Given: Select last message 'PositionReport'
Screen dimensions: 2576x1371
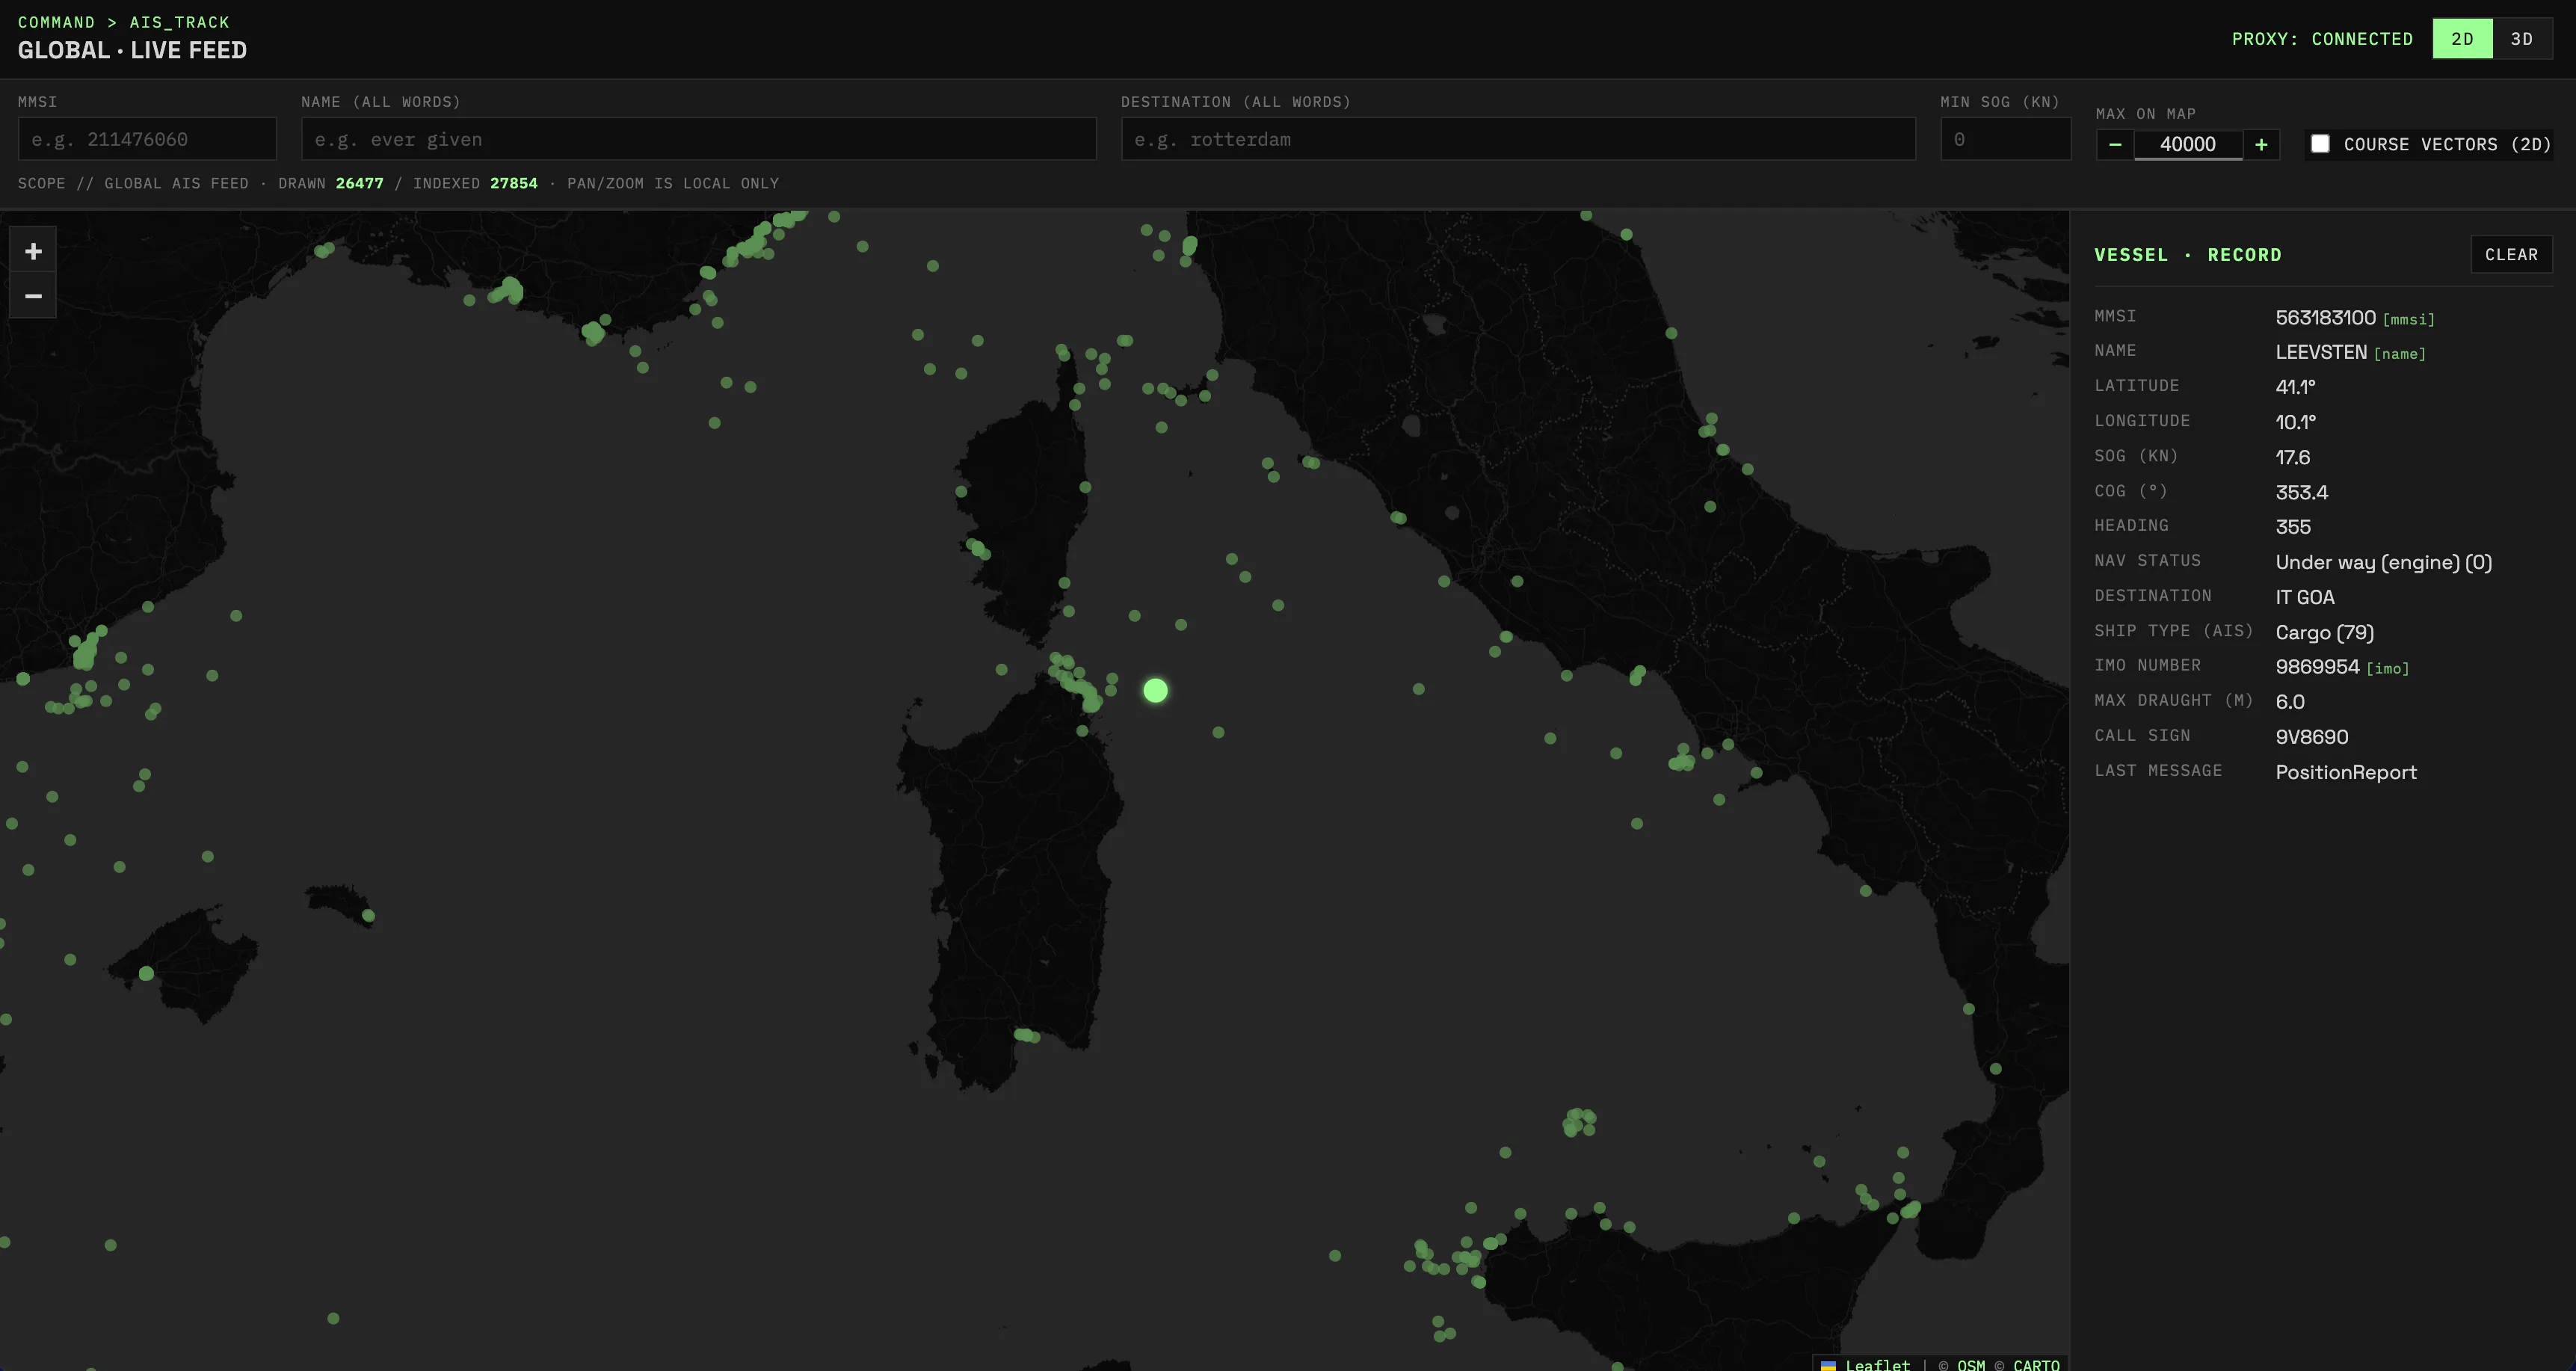Looking at the screenshot, I should tap(2346, 772).
